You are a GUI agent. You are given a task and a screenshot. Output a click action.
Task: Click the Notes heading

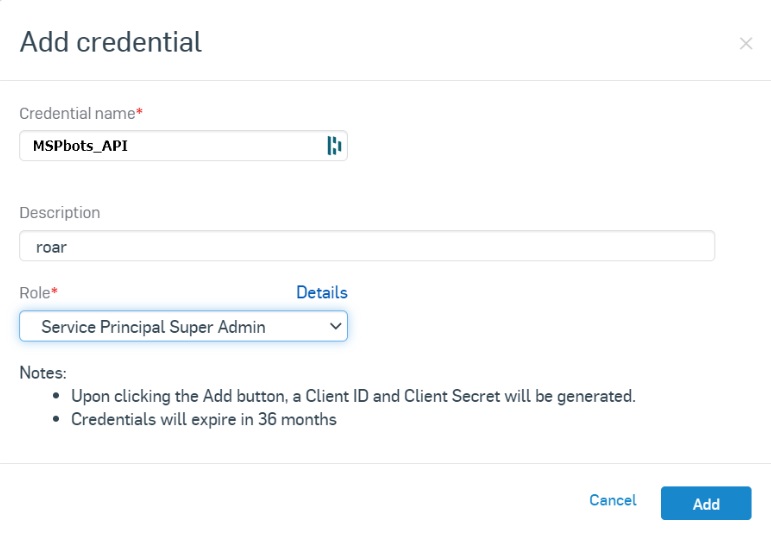click(43, 373)
